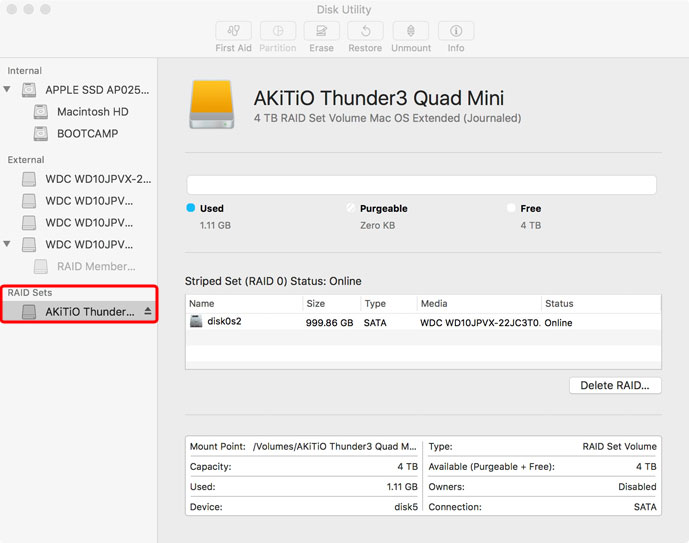Collapse the last WDC WD10JPV disk triangle
Image resolution: width=689 pixels, height=543 pixels.
pos(8,244)
